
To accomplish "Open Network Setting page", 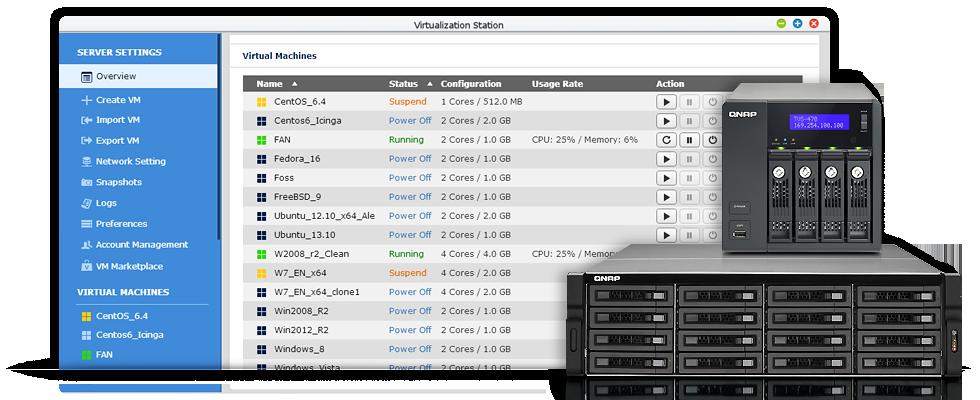I will click(131, 161).
